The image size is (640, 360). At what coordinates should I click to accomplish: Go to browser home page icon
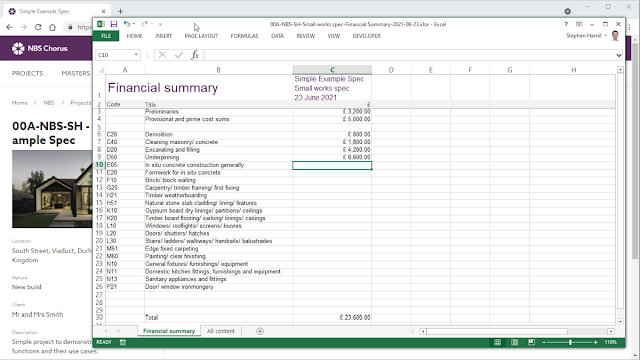coord(52,27)
